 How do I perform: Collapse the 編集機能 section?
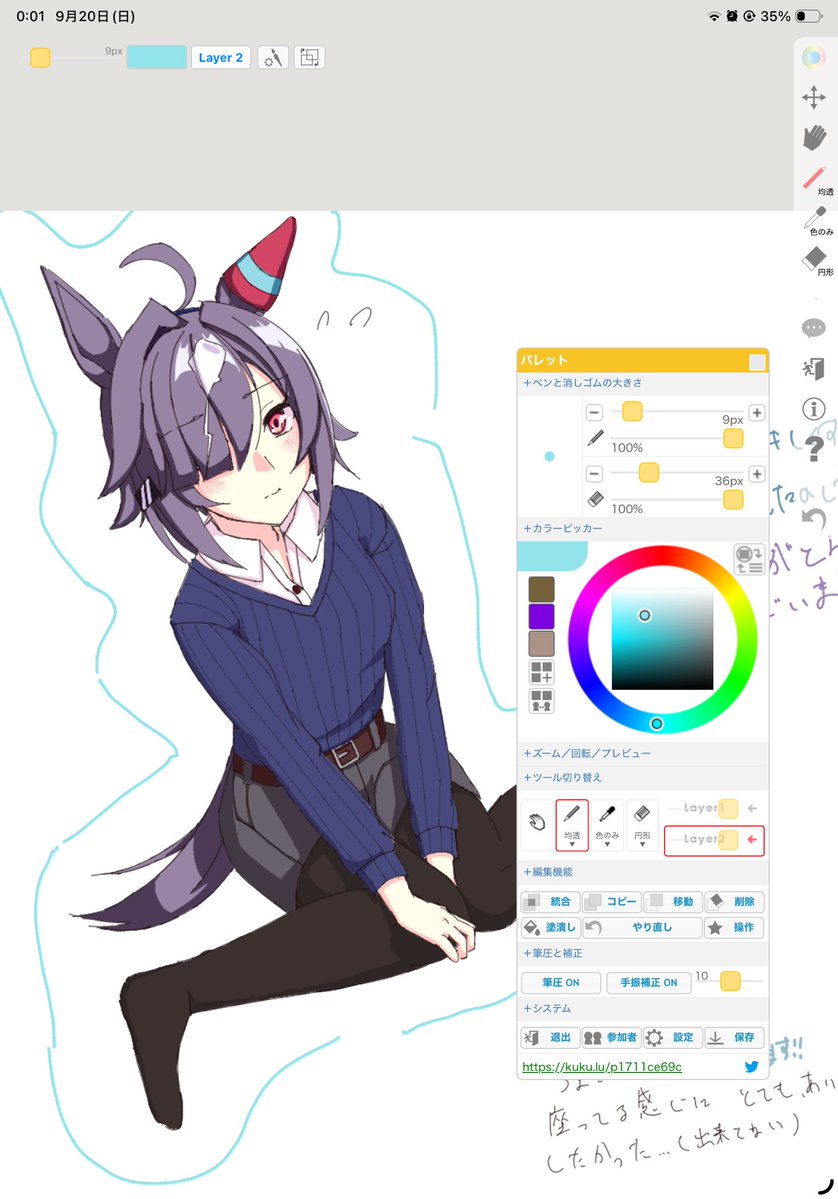point(643,872)
